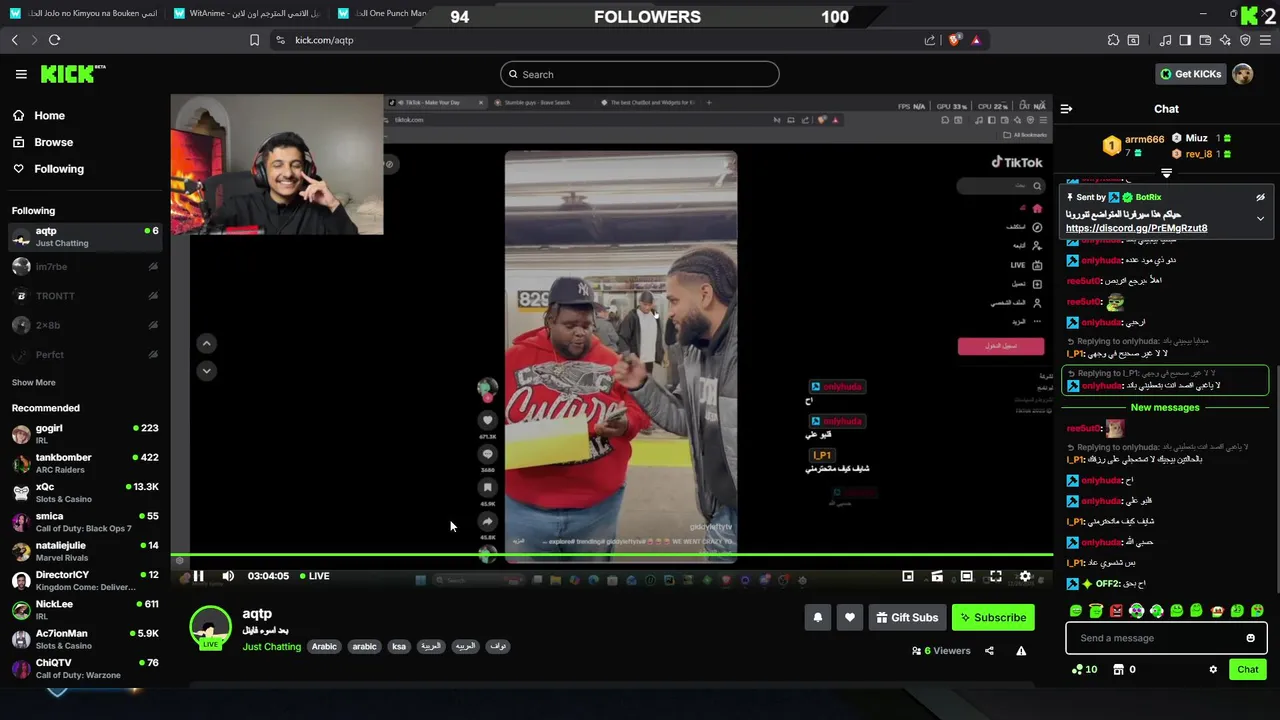This screenshot has height=720, width=1280.
Task: Open the discord.gg invite link
Action: click(x=1136, y=228)
